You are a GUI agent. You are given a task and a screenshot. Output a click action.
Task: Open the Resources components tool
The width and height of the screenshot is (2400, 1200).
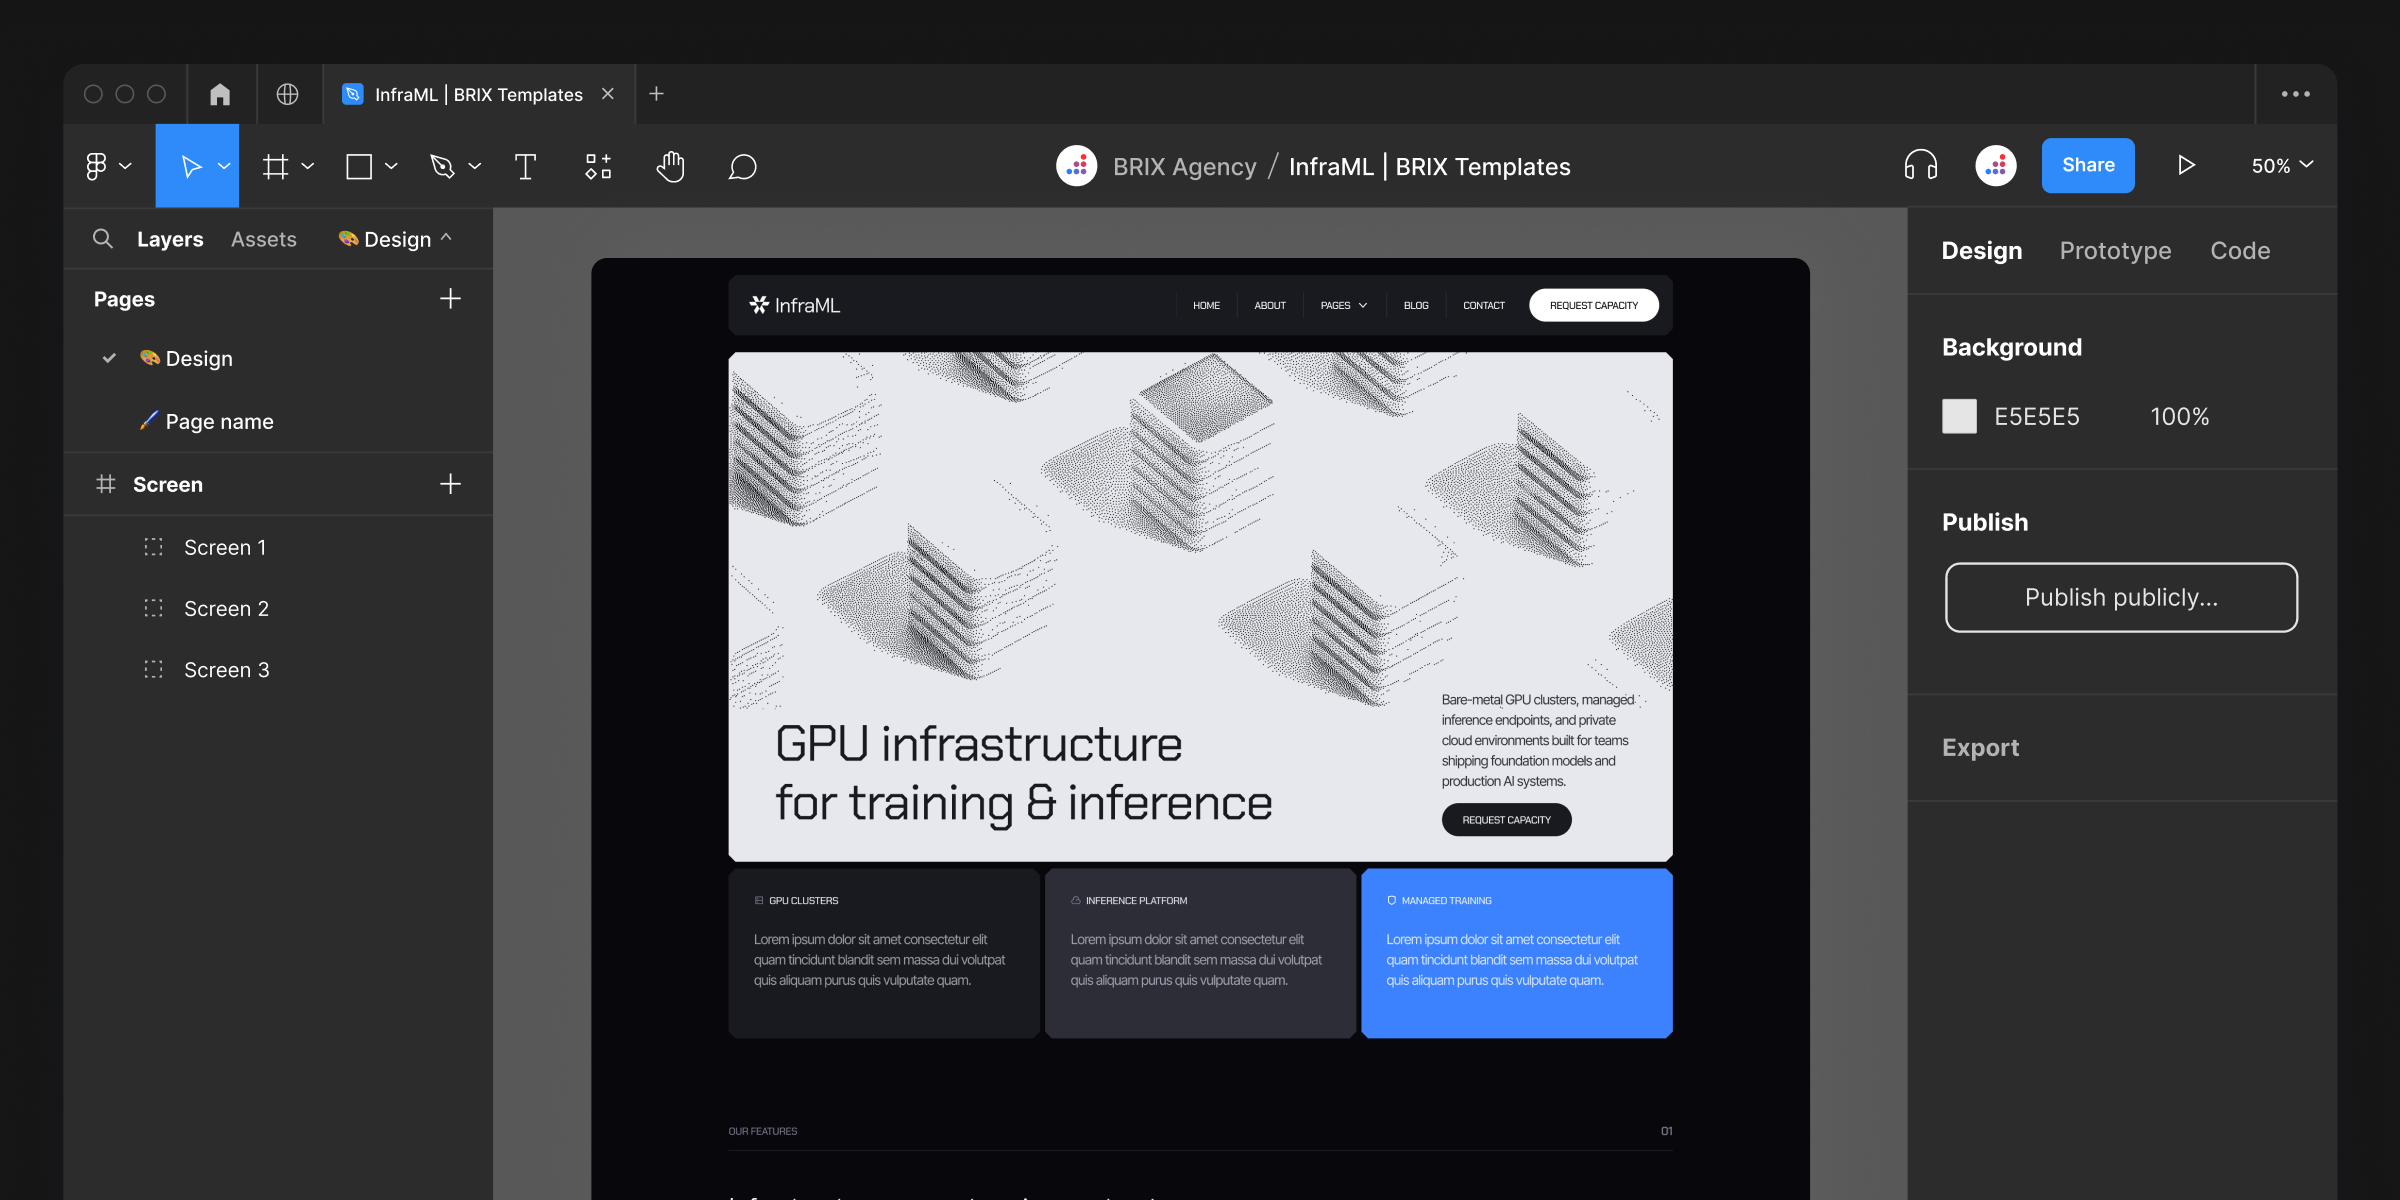[x=598, y=166]
